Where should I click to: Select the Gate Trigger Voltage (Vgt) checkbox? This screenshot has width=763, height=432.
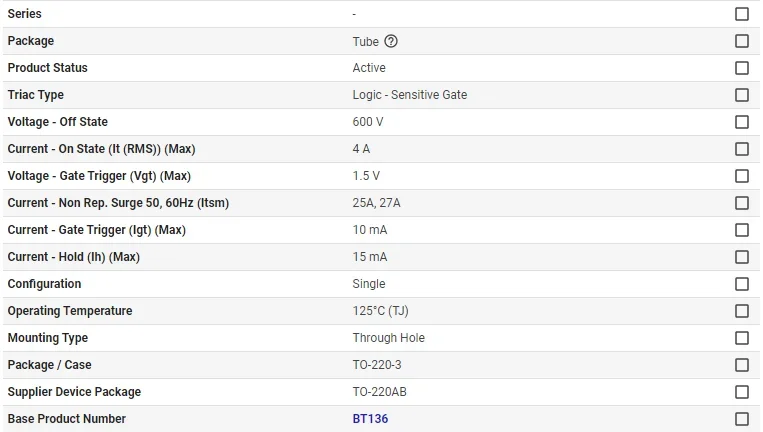point(742,176)
